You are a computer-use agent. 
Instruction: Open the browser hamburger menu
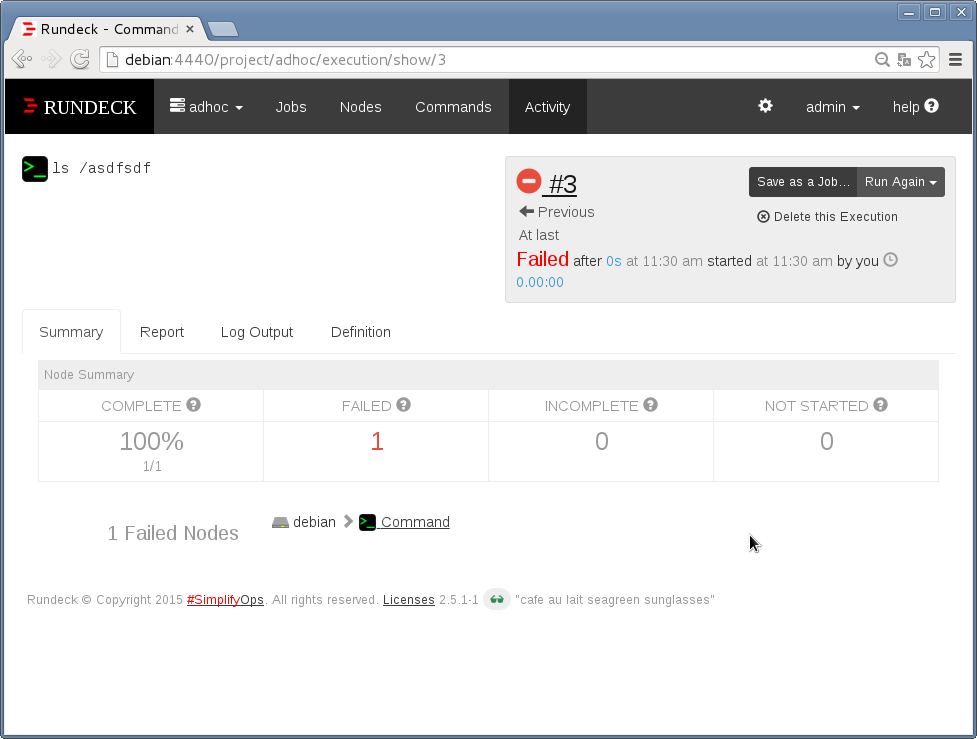click(955, 60)
